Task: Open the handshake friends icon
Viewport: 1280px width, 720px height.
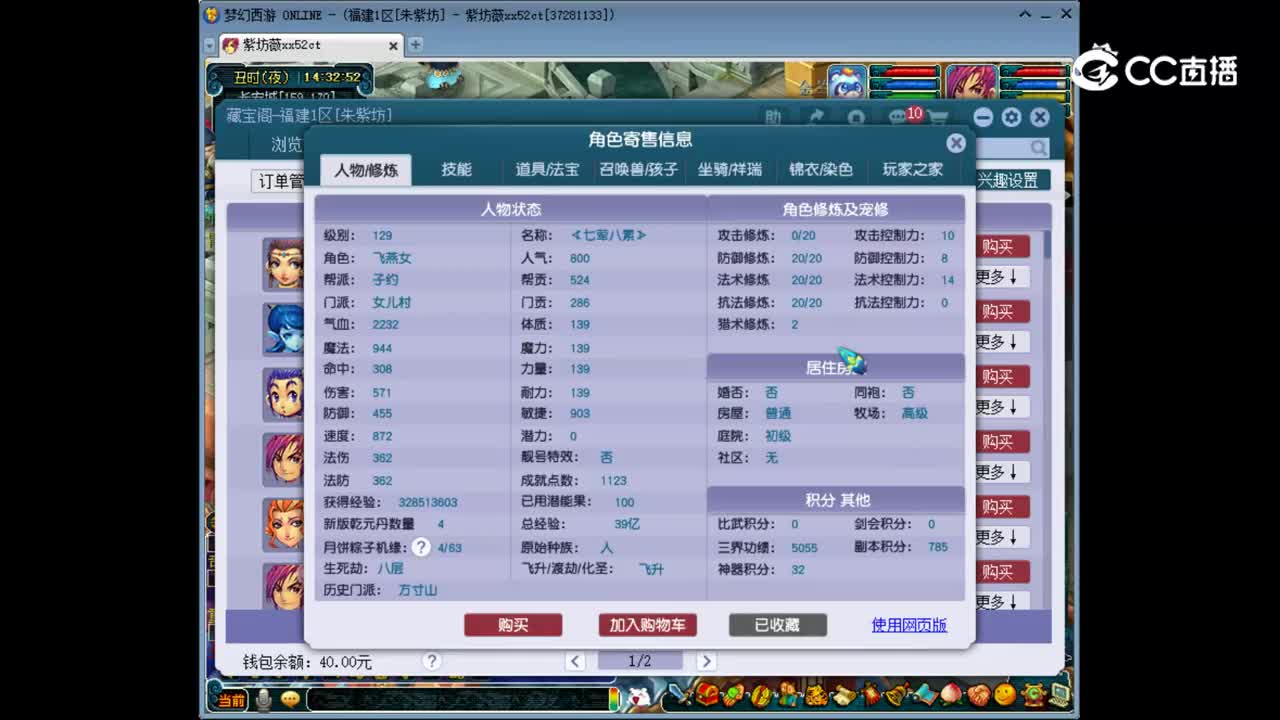Action: (x=979, y=695)
